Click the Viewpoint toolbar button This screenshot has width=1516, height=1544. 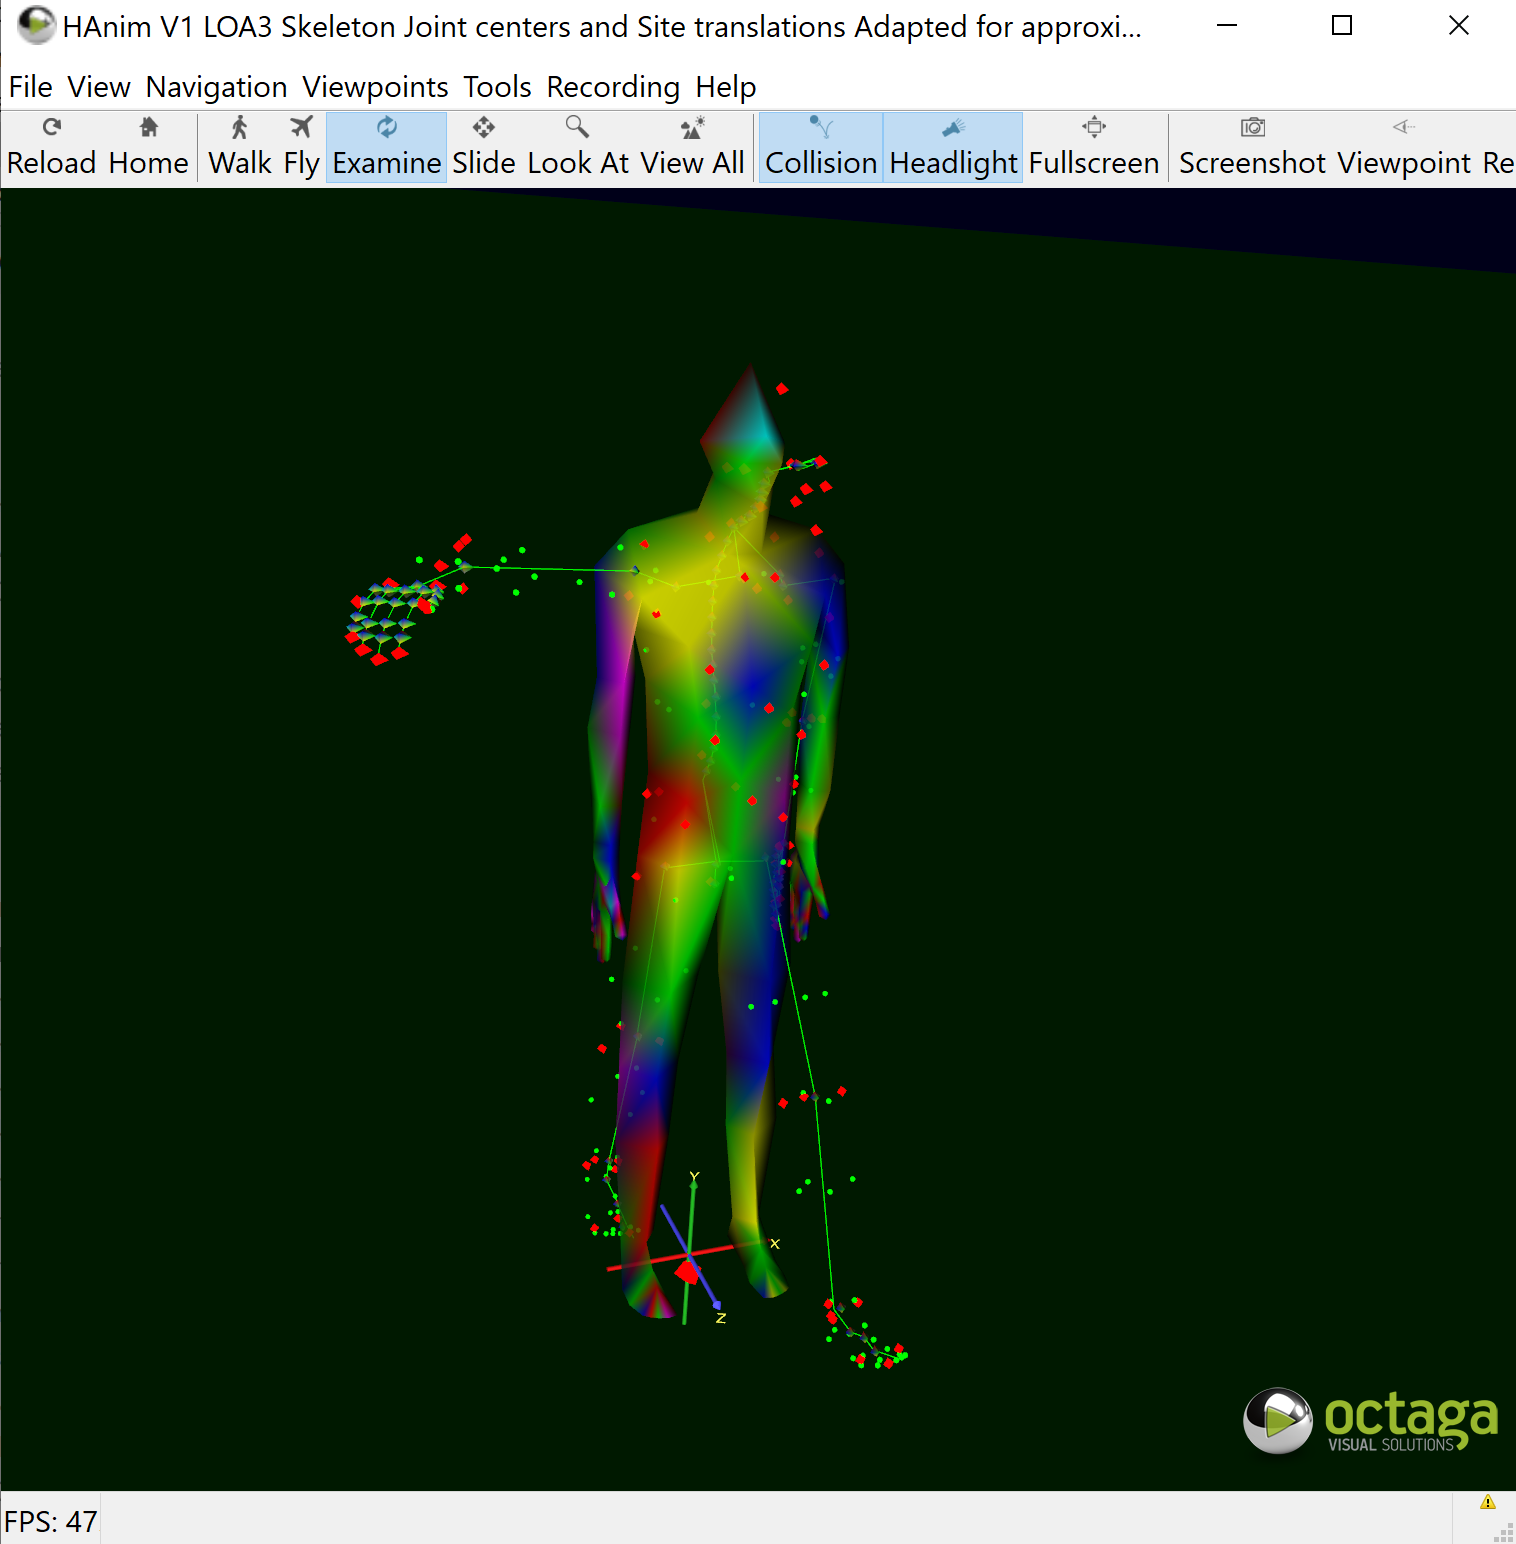(1404, 146)
